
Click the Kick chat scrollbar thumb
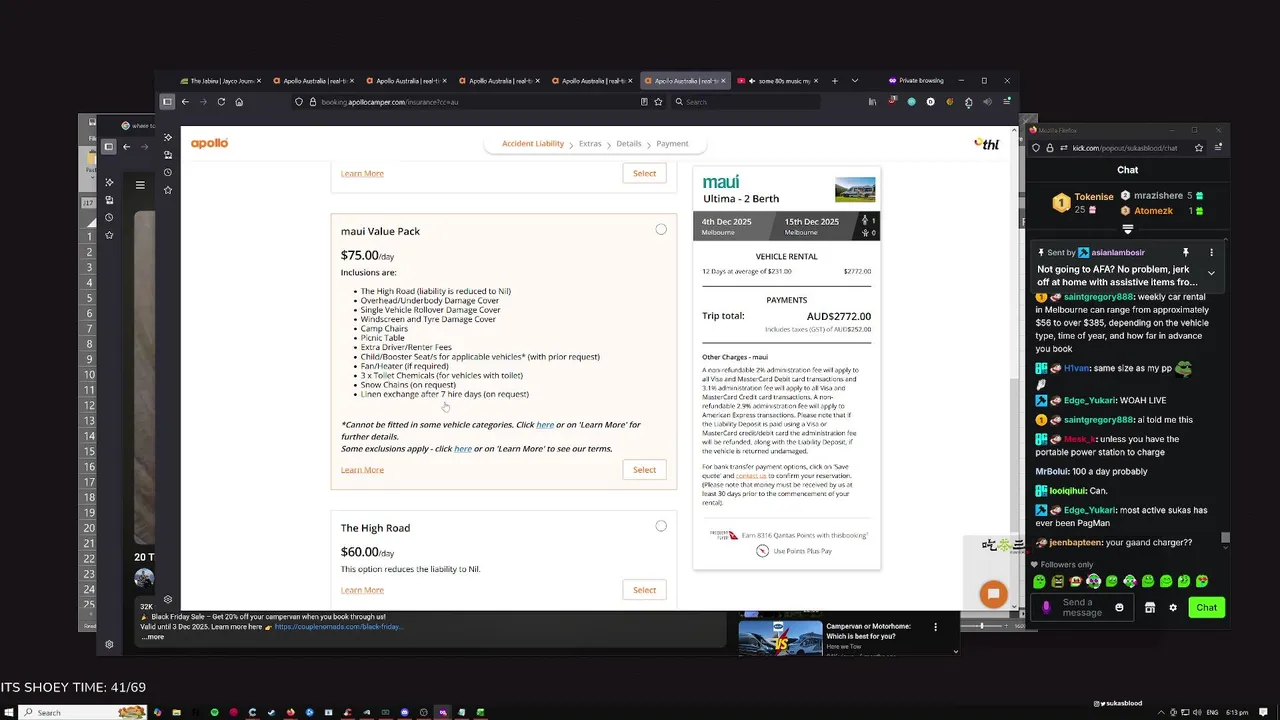[x=1226, y=538]
